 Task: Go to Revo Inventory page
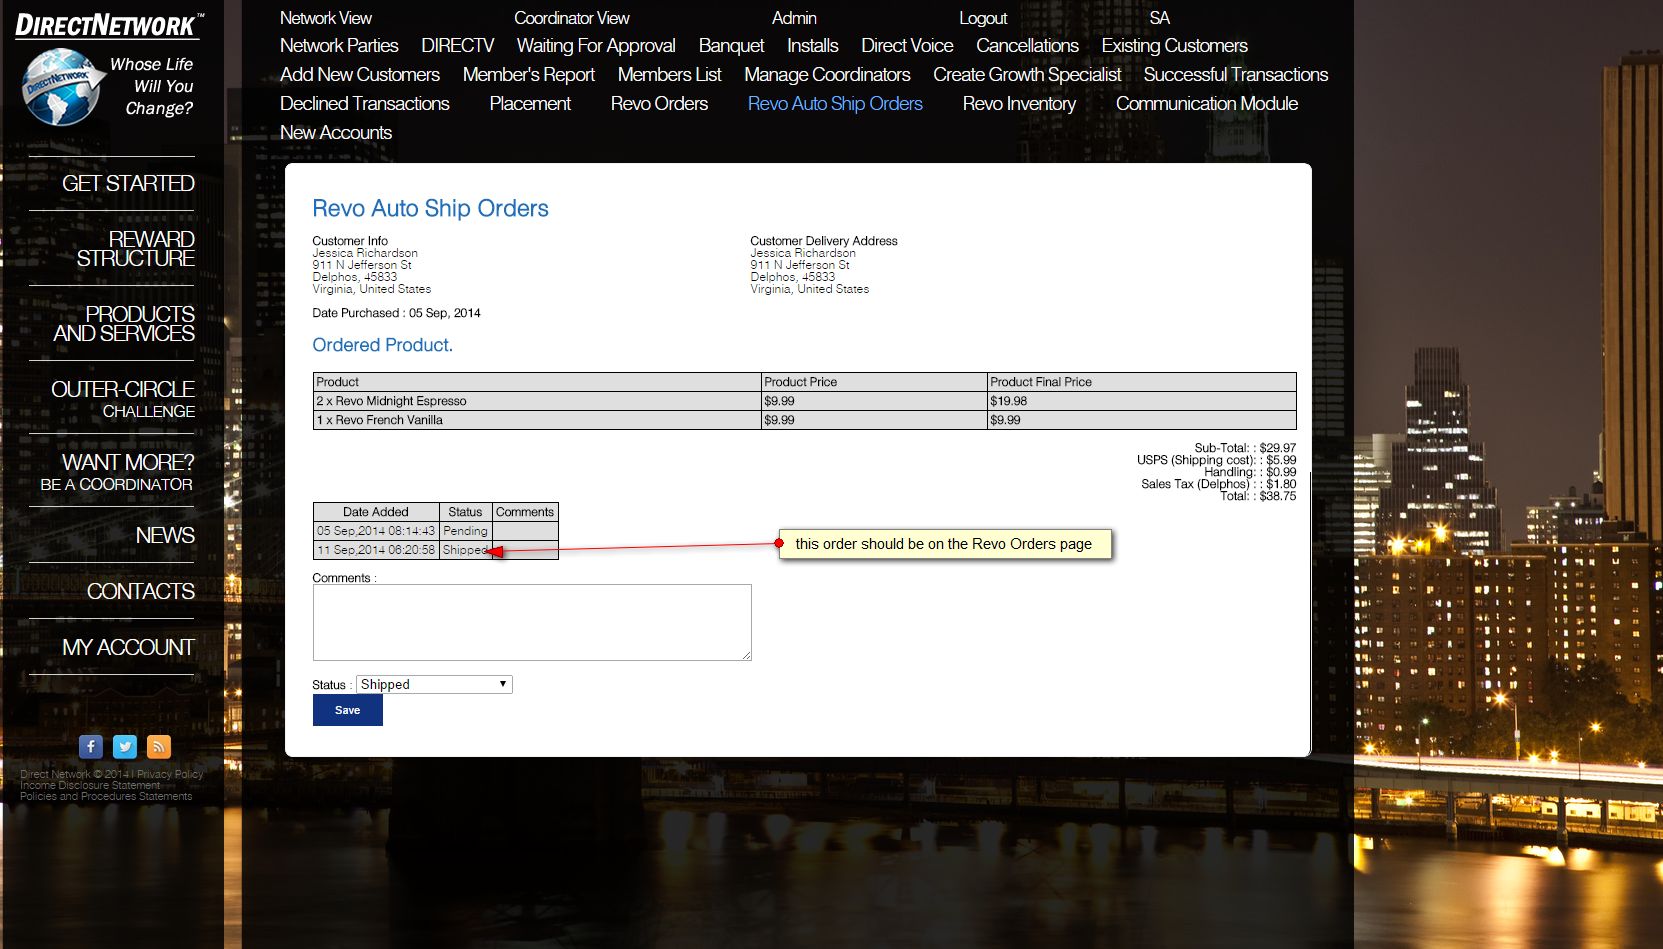coord(1019,104)
